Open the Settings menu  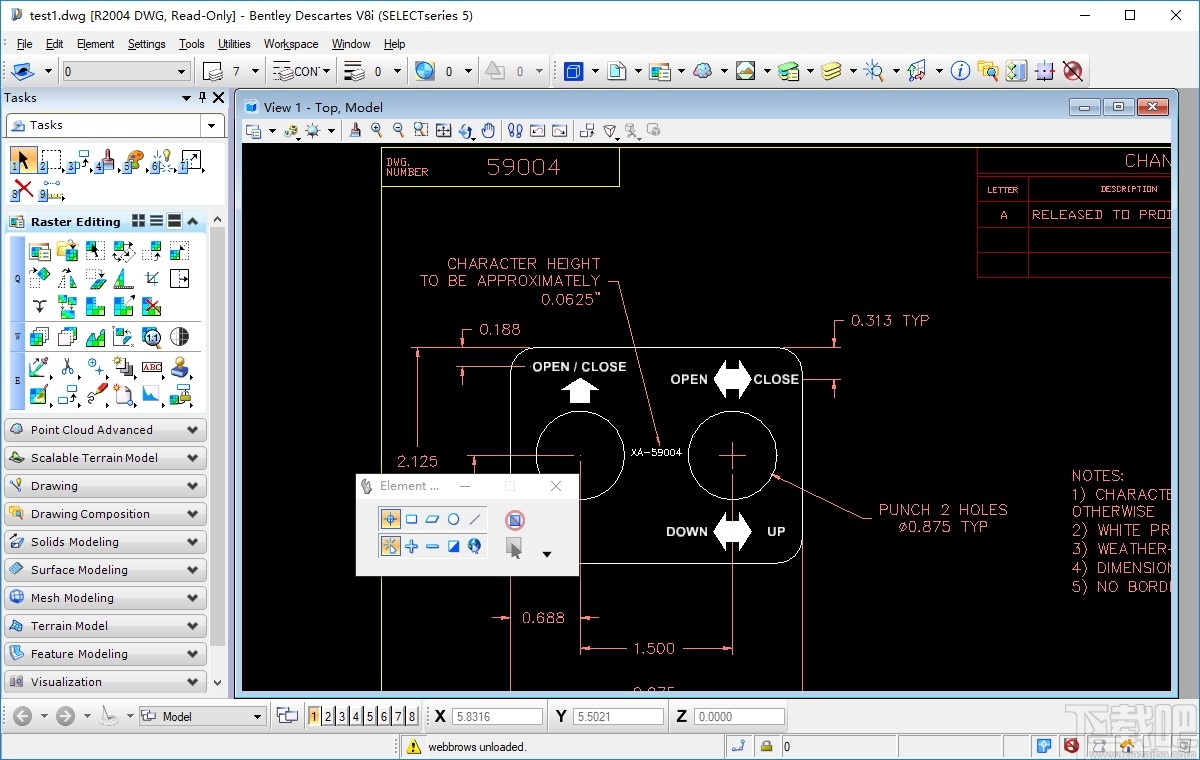146,44
